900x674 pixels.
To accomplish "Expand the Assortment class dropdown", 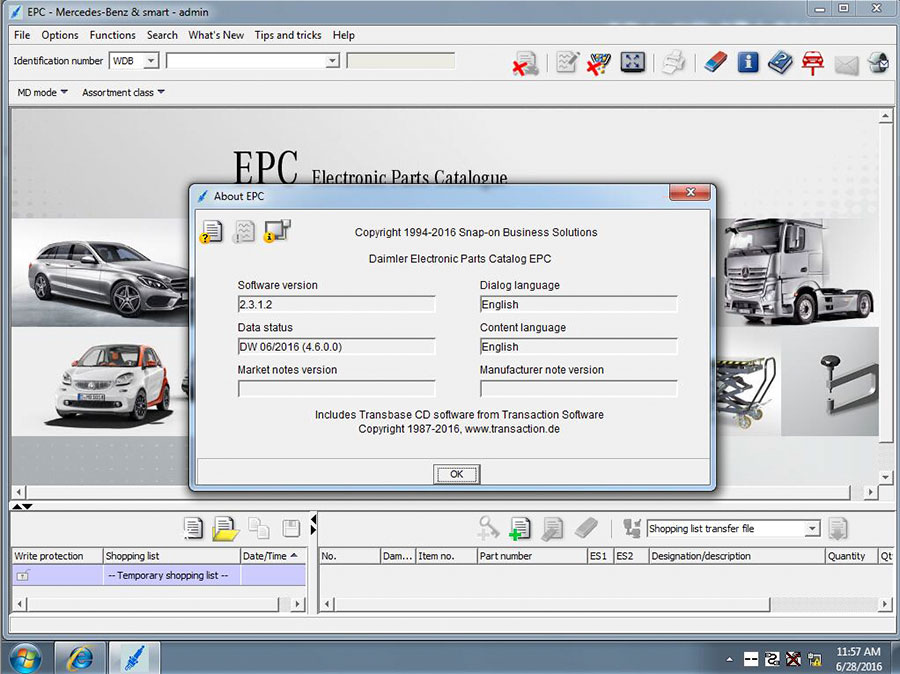I will tap(123, 92).
